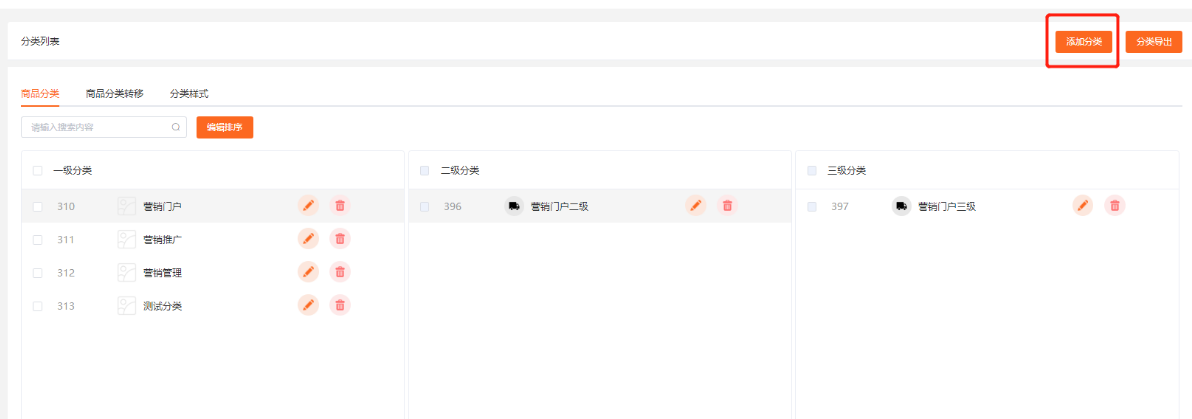
Task: Delete the 营销门户二级 second-level category
Action: click(727, 206)
